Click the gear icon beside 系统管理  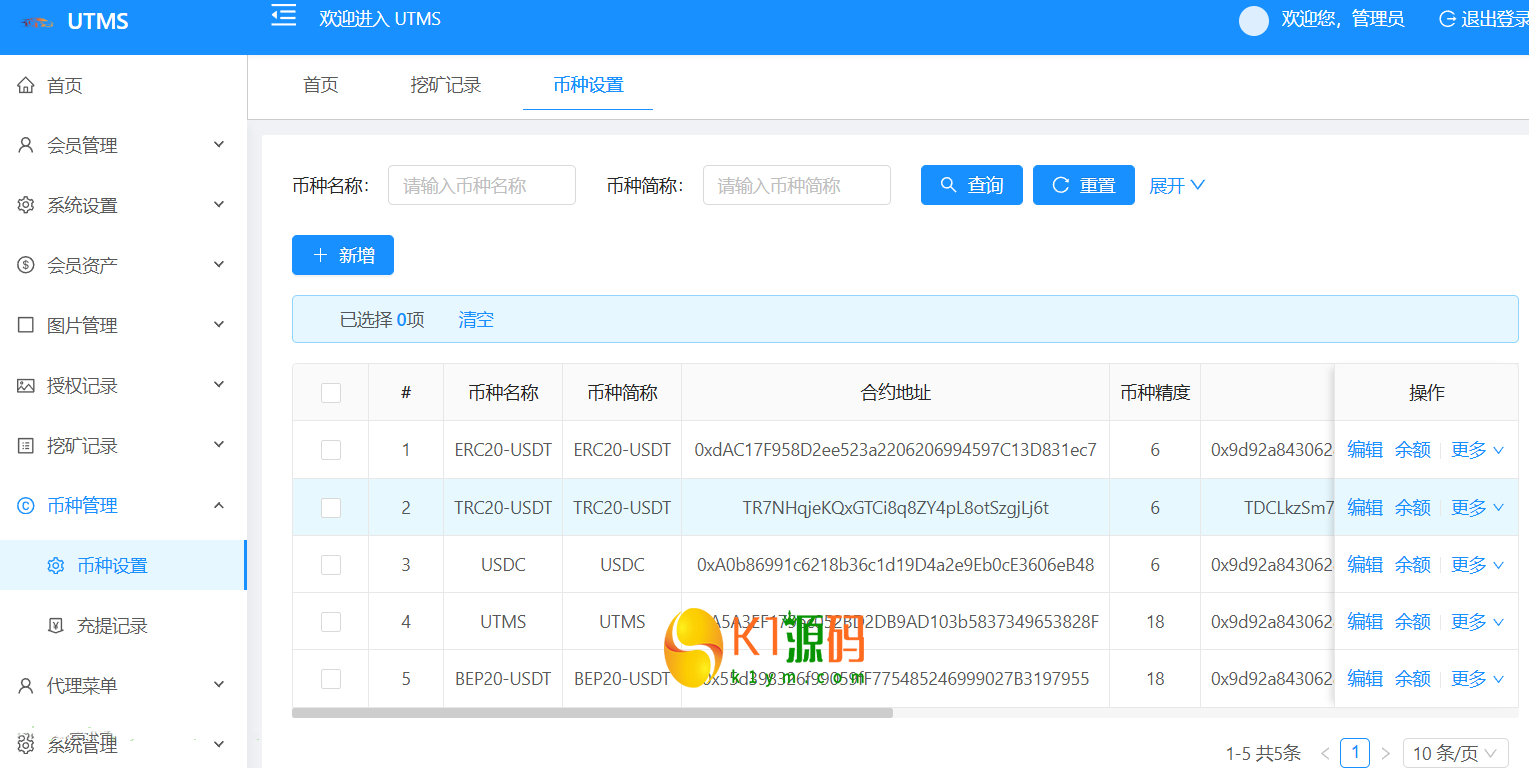coord(26,745)
